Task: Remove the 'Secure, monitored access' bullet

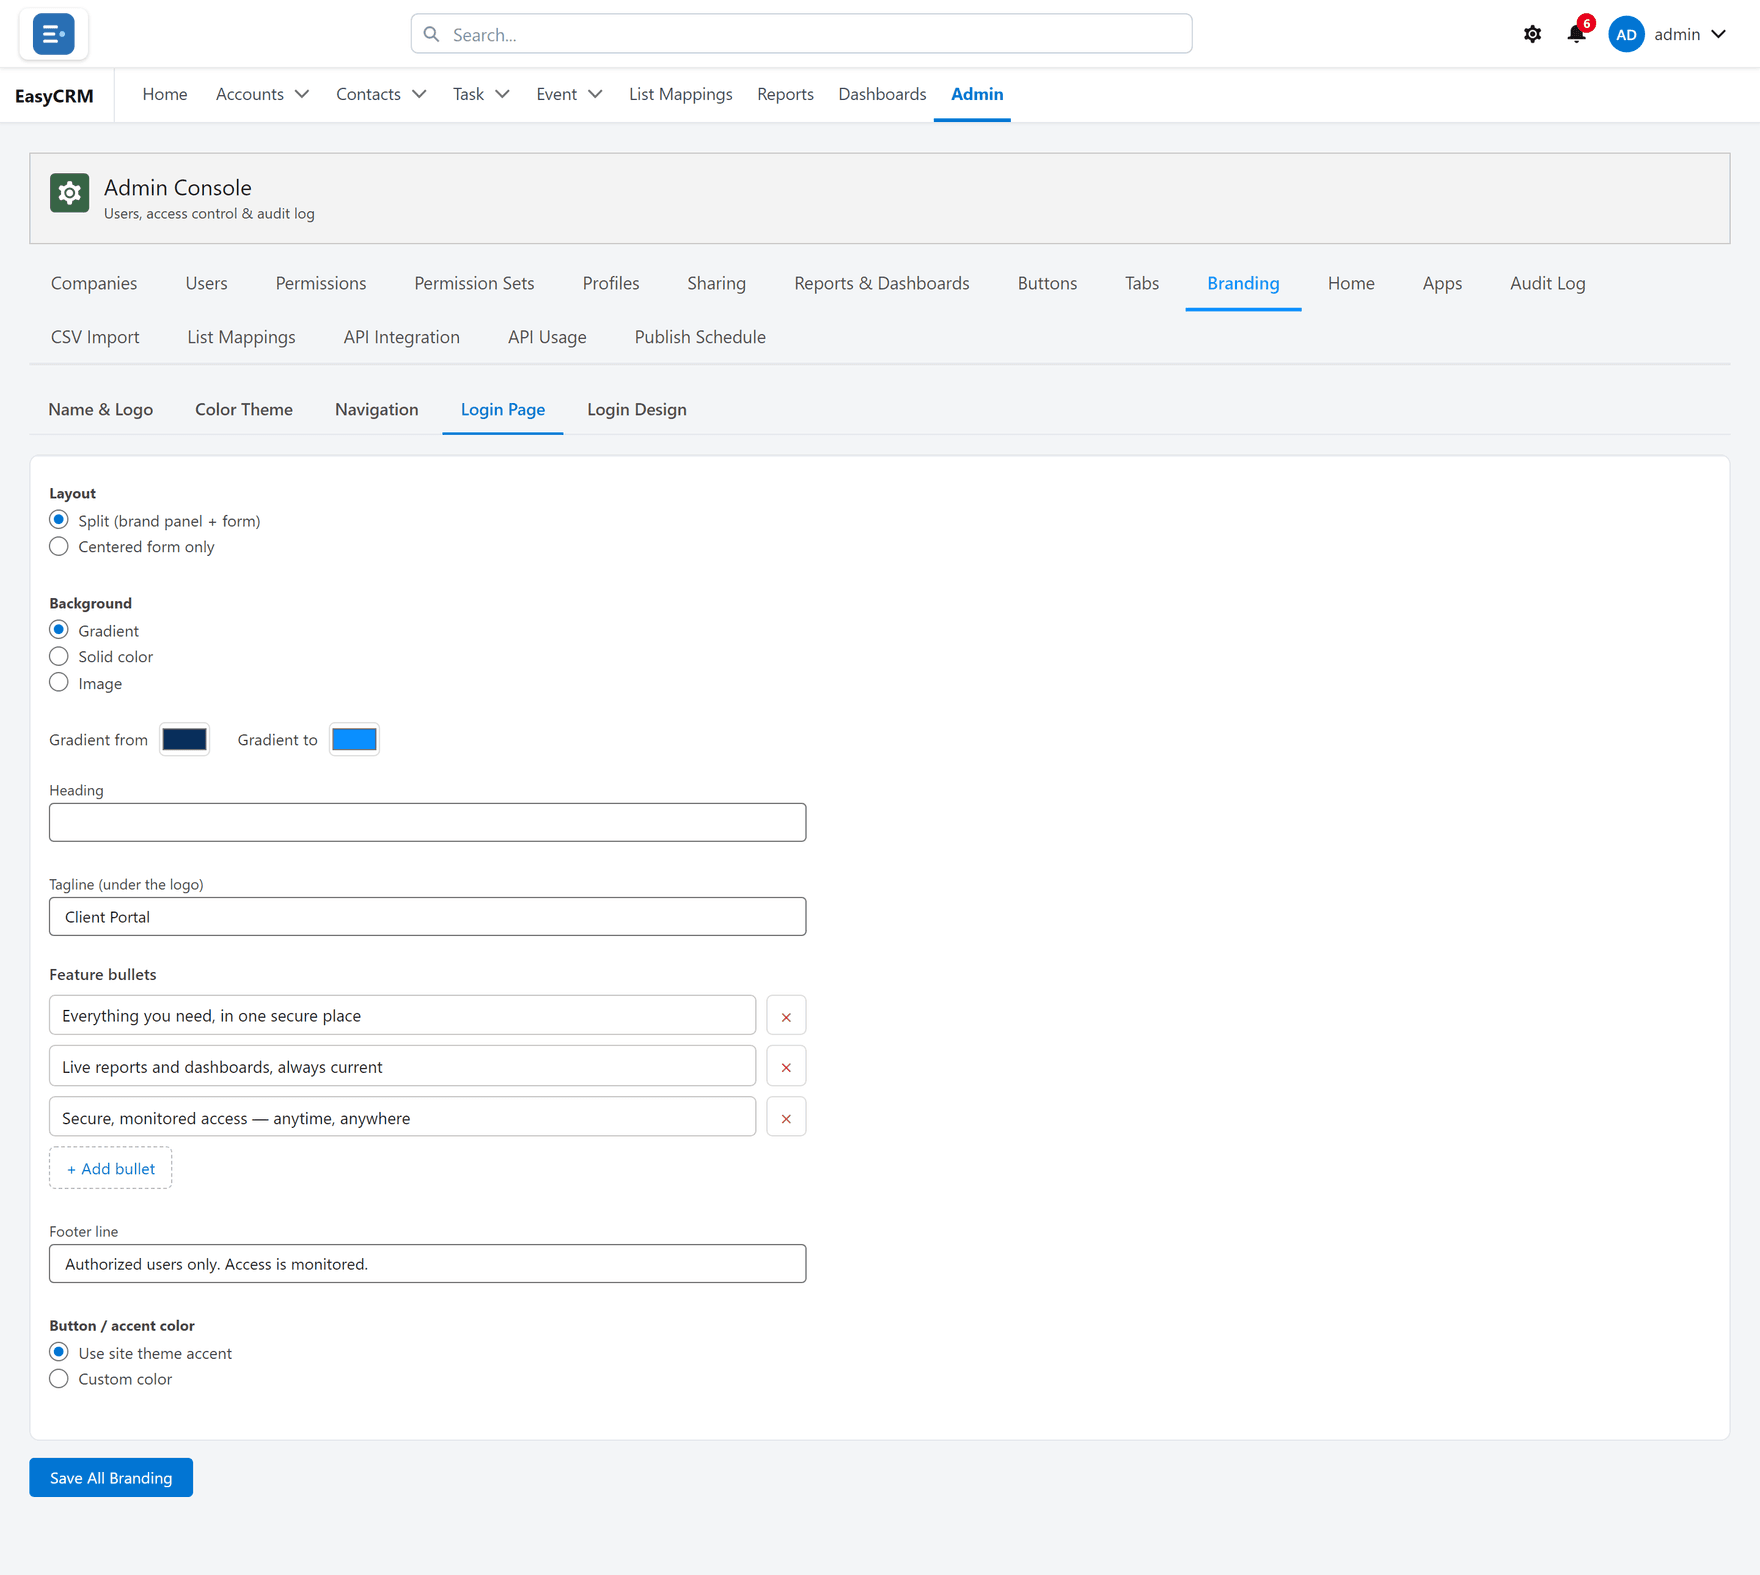Action: point(786,1118)
